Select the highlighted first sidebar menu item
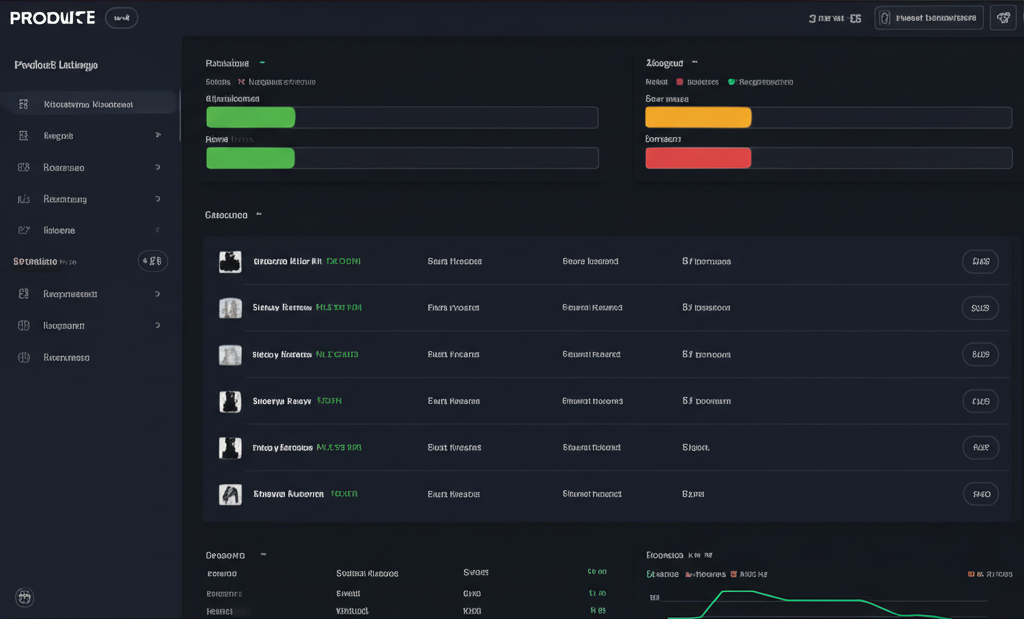 89,104
